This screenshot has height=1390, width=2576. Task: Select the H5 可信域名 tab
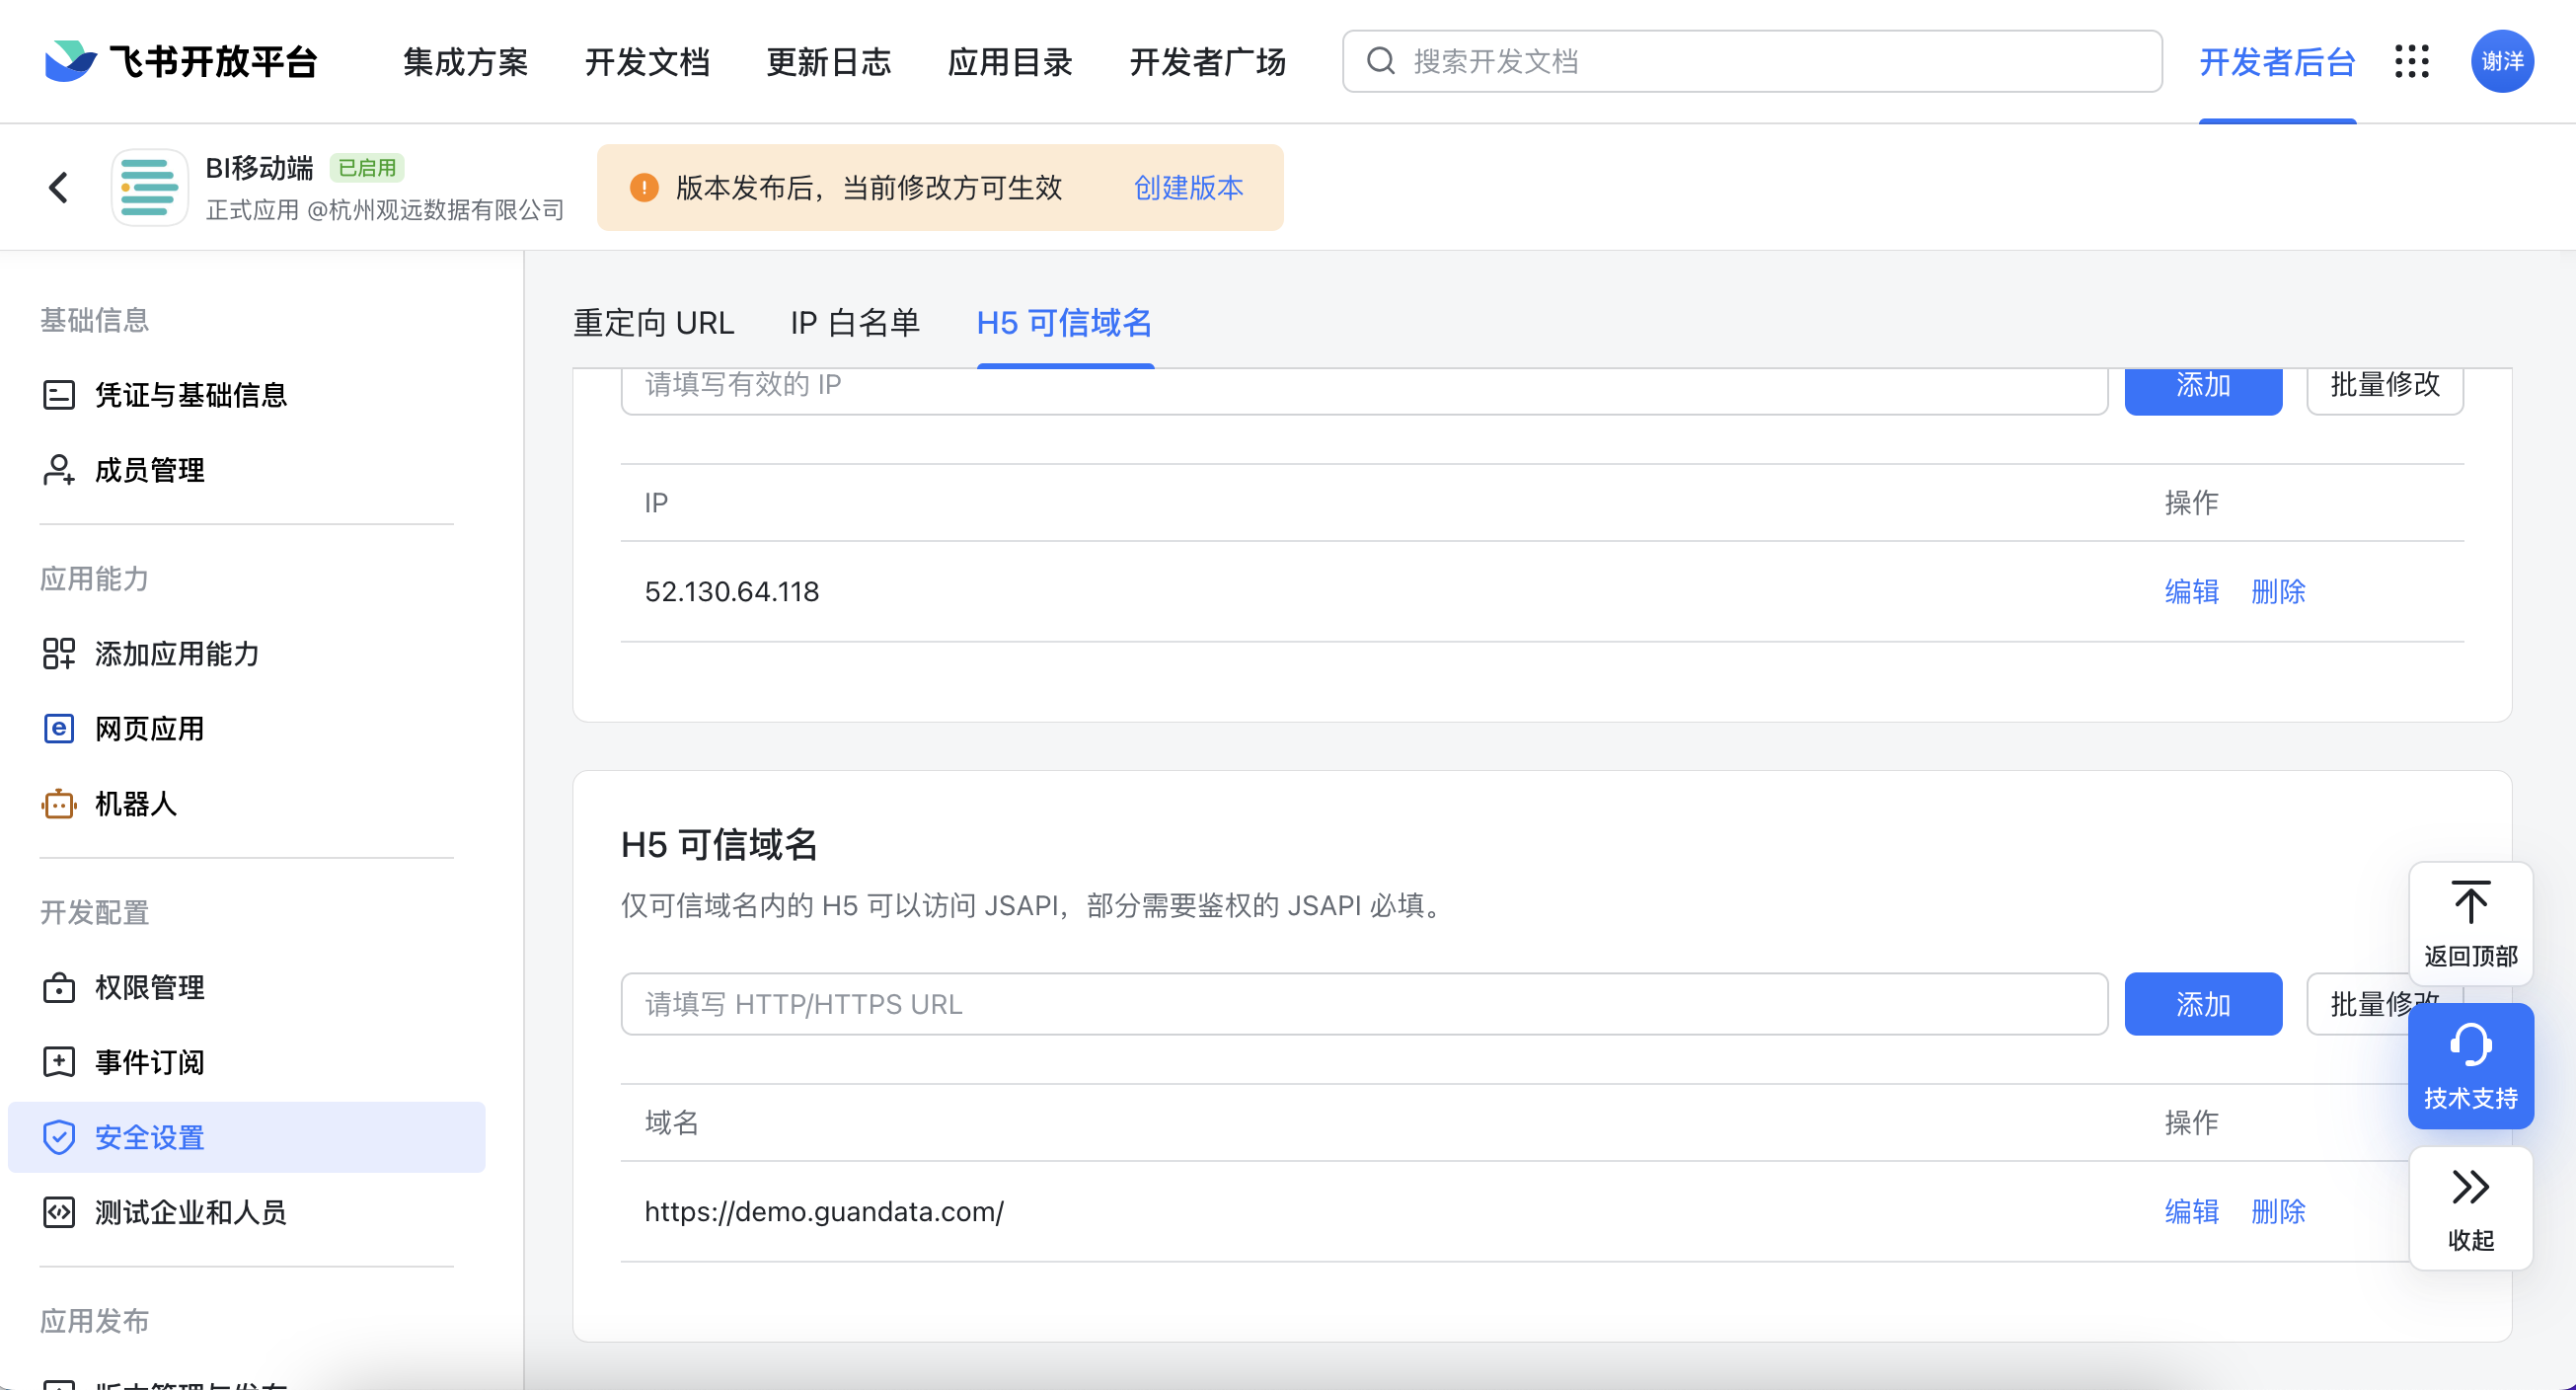tap(1065, 323)
